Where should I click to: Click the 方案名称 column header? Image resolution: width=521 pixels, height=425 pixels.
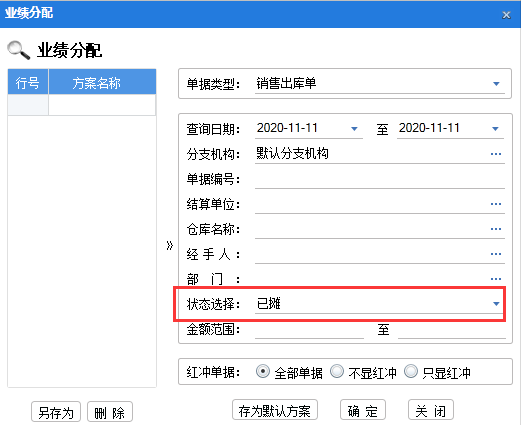pos(102,82)
